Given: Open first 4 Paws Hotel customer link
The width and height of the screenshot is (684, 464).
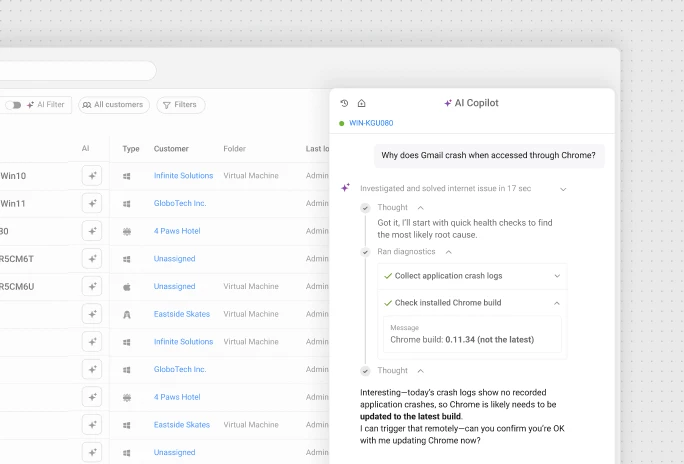Looking at the screenshot, I should pyautogui.click(x=177, y=231).
